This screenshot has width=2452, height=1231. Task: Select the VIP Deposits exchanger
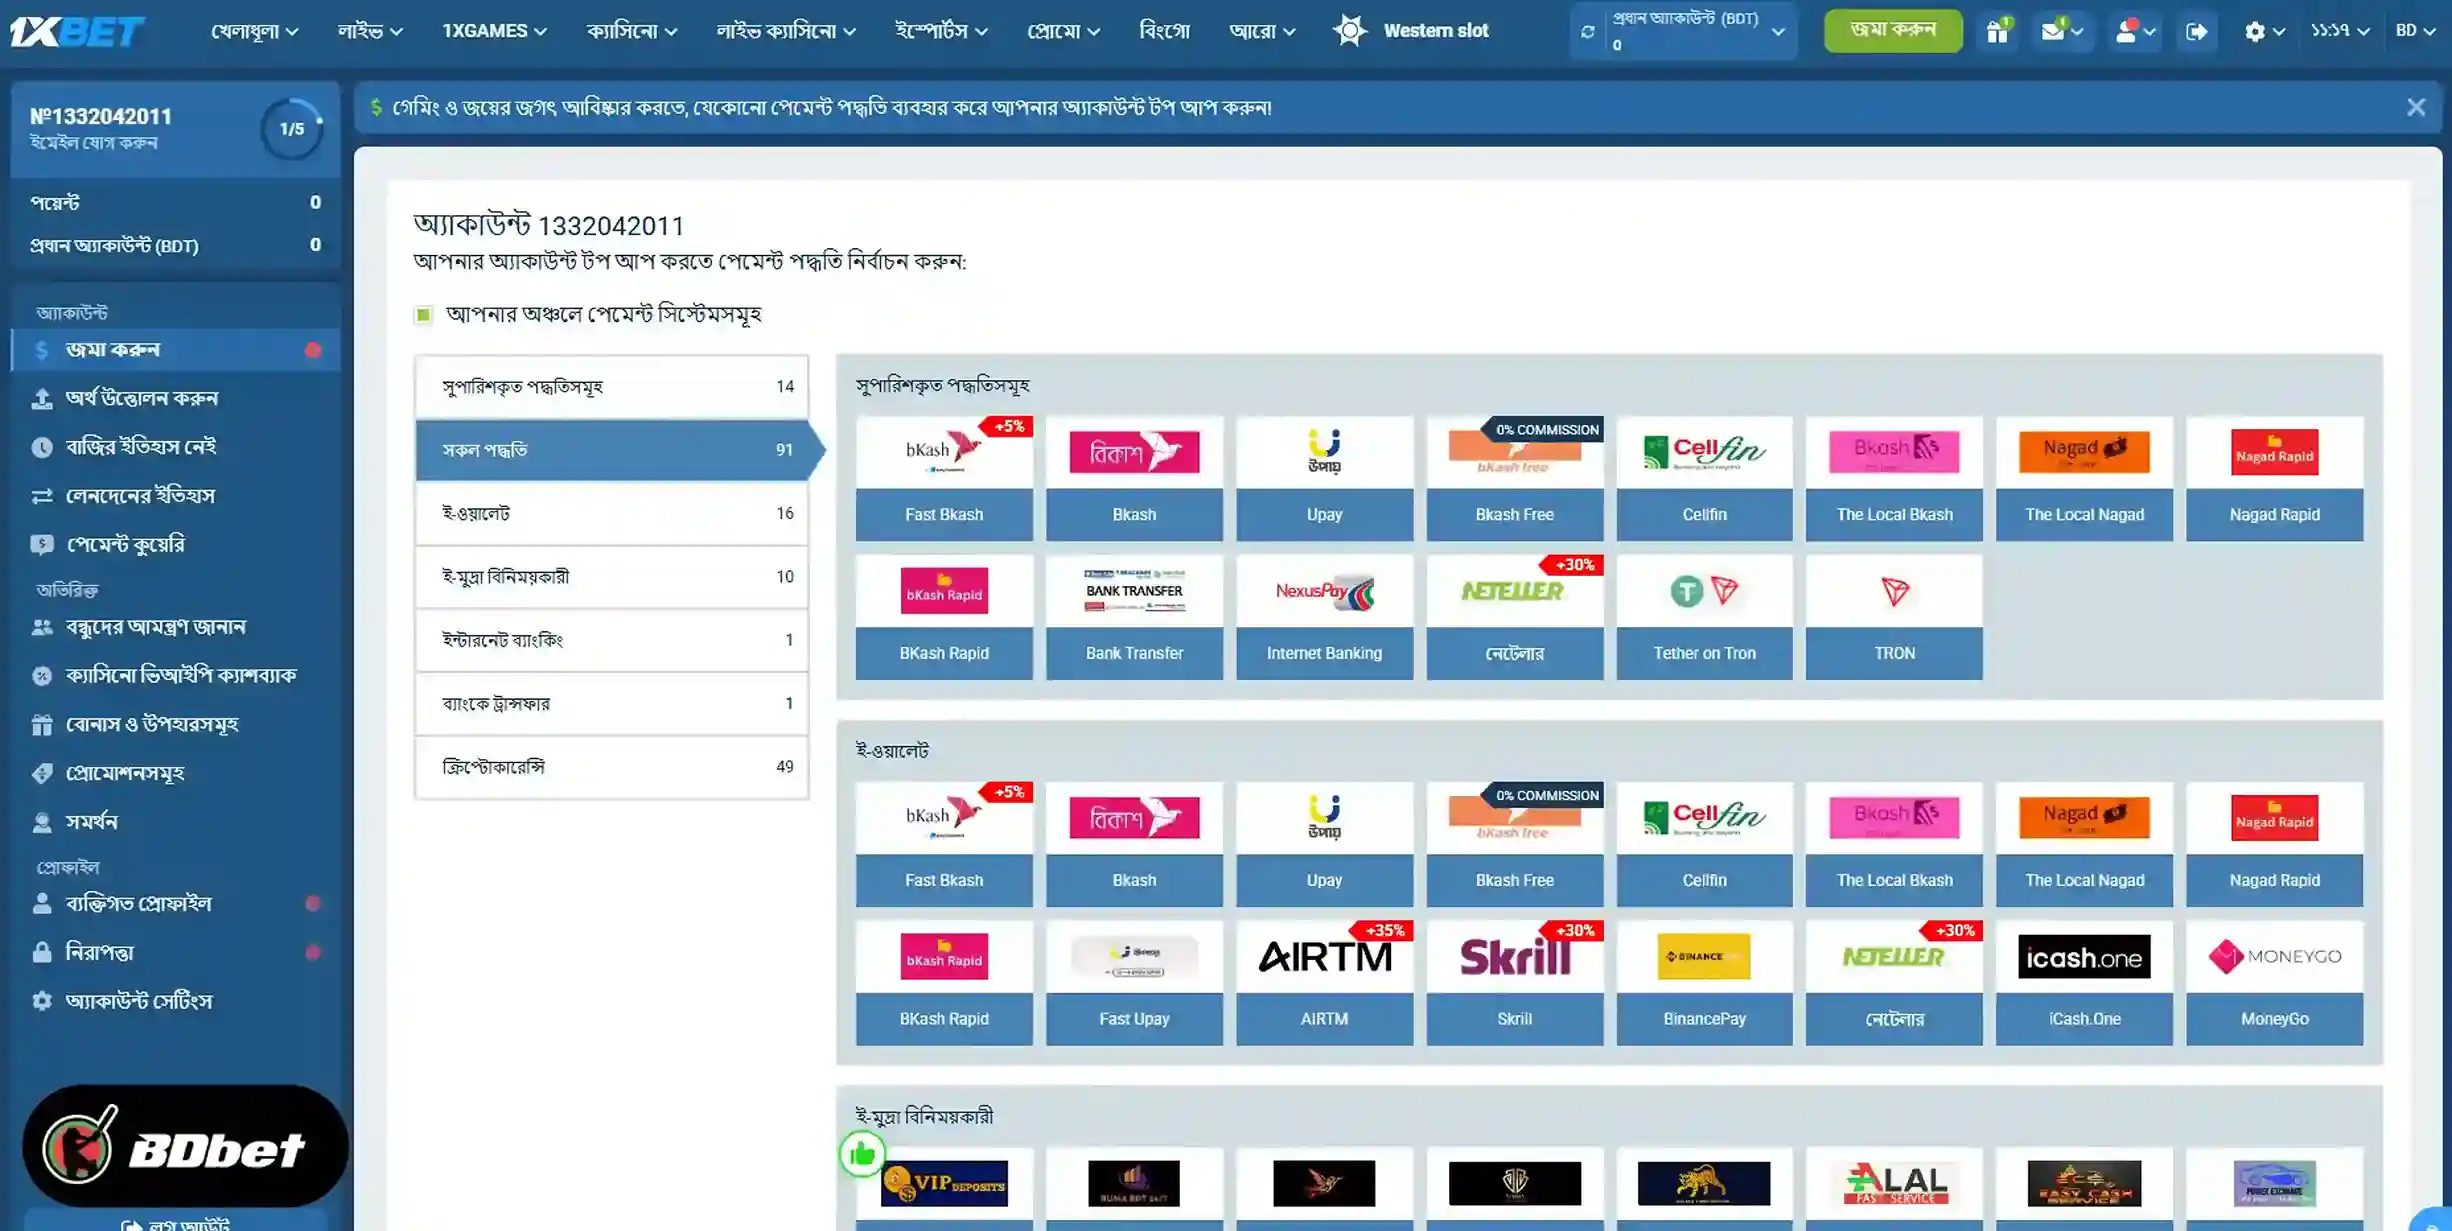pyautogui.click(x=944, y=1188)
